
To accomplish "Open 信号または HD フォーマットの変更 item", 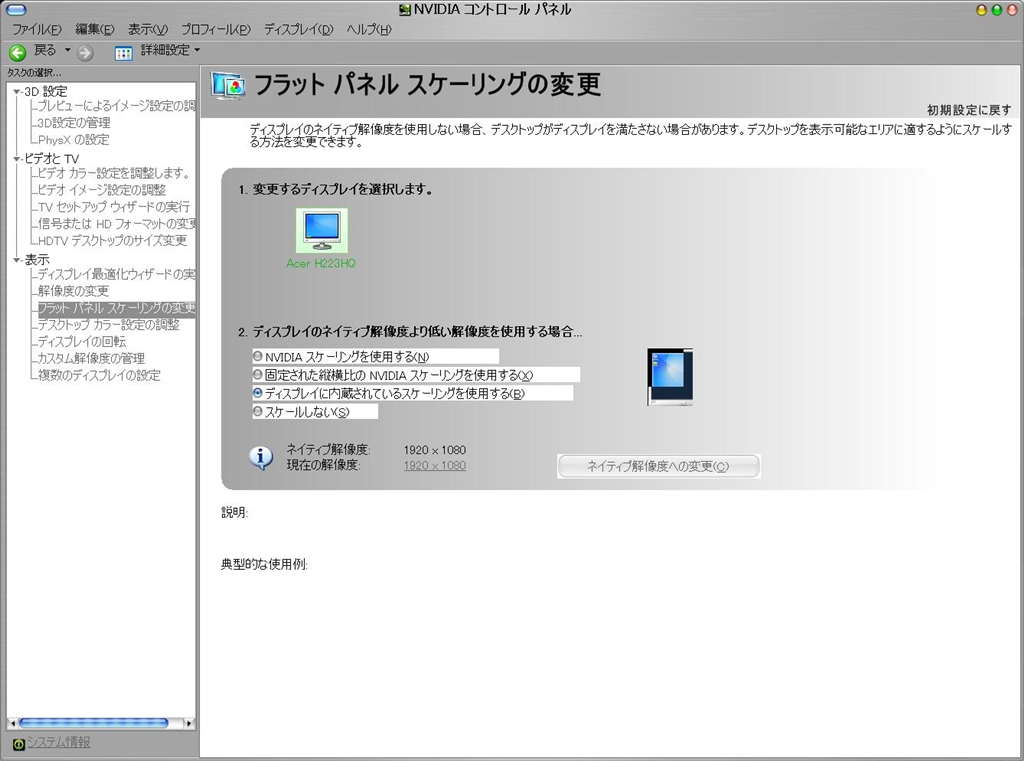I will click(116, 223).
